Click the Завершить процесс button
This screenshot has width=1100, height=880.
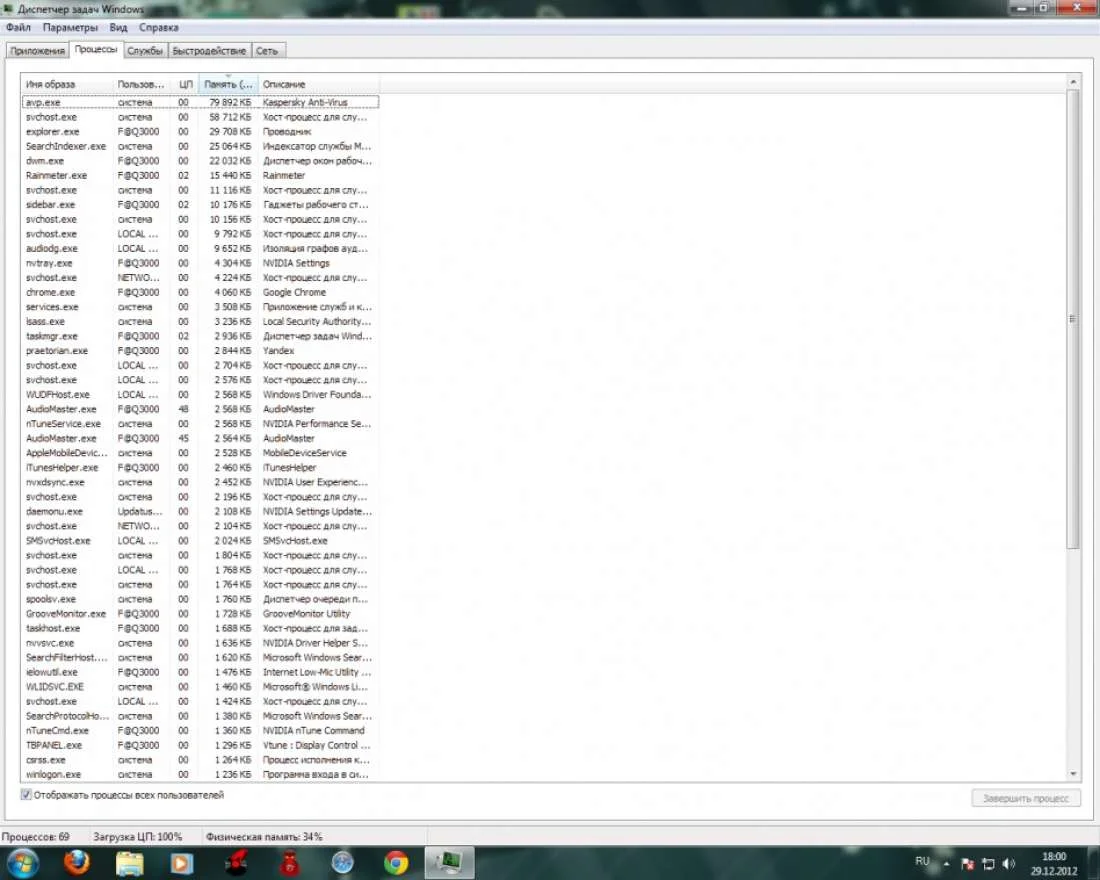pos(1026,799)
